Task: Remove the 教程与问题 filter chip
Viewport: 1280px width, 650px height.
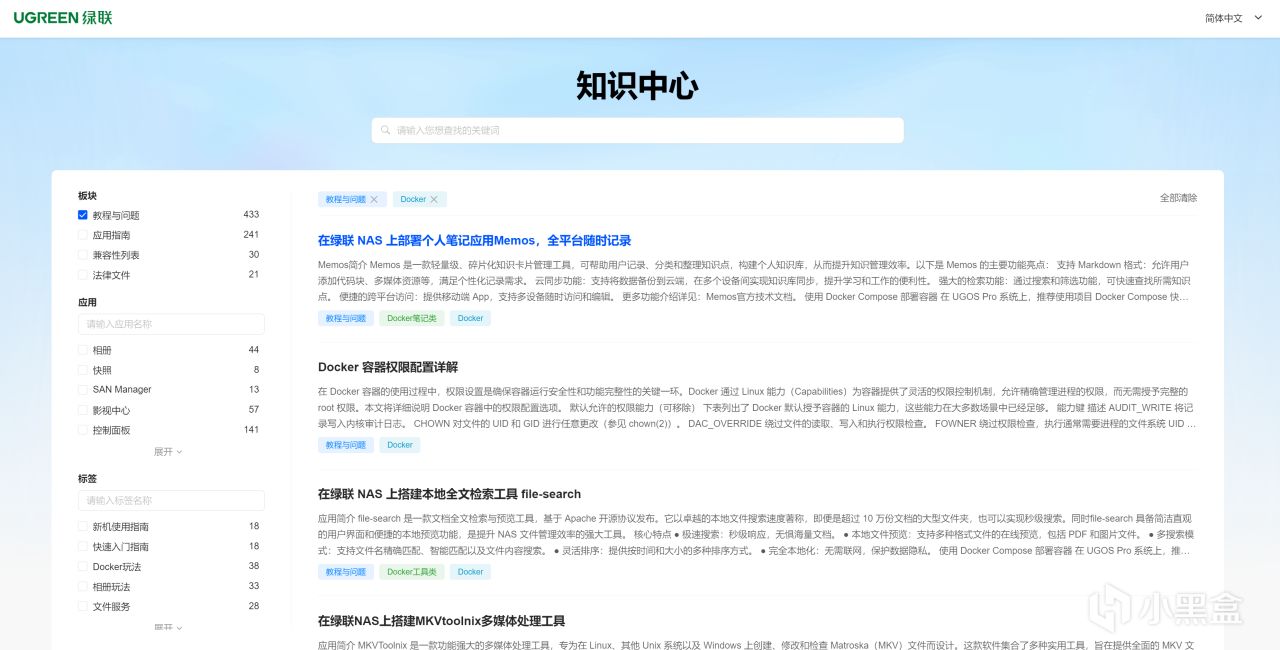Action: tap(374, 200)
